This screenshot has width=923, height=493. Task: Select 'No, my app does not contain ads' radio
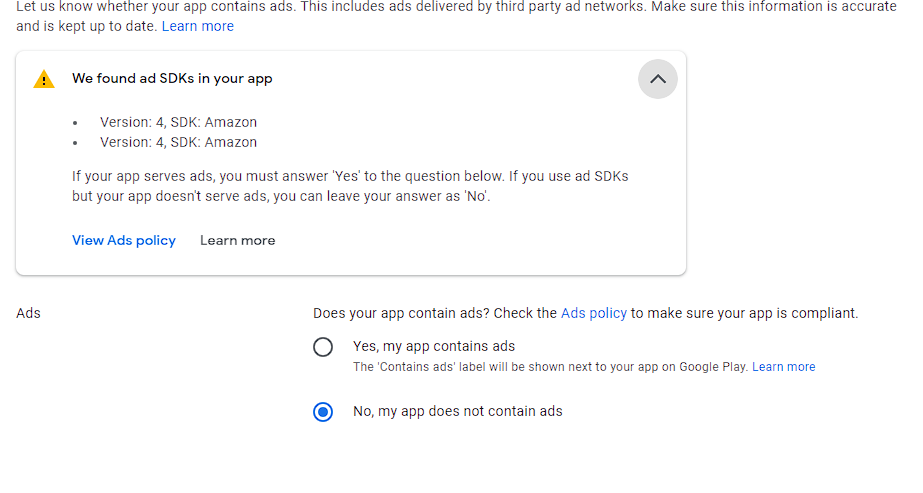coord(323,412)
